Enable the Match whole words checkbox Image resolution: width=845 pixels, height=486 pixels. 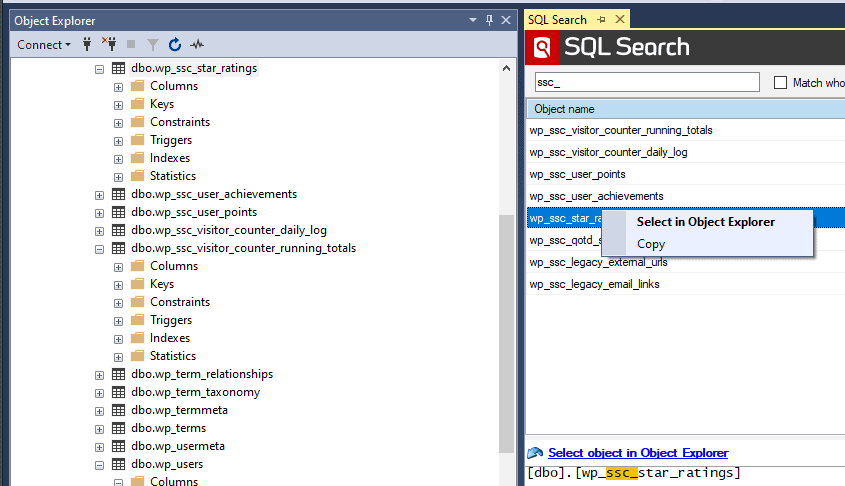(780, 82)
